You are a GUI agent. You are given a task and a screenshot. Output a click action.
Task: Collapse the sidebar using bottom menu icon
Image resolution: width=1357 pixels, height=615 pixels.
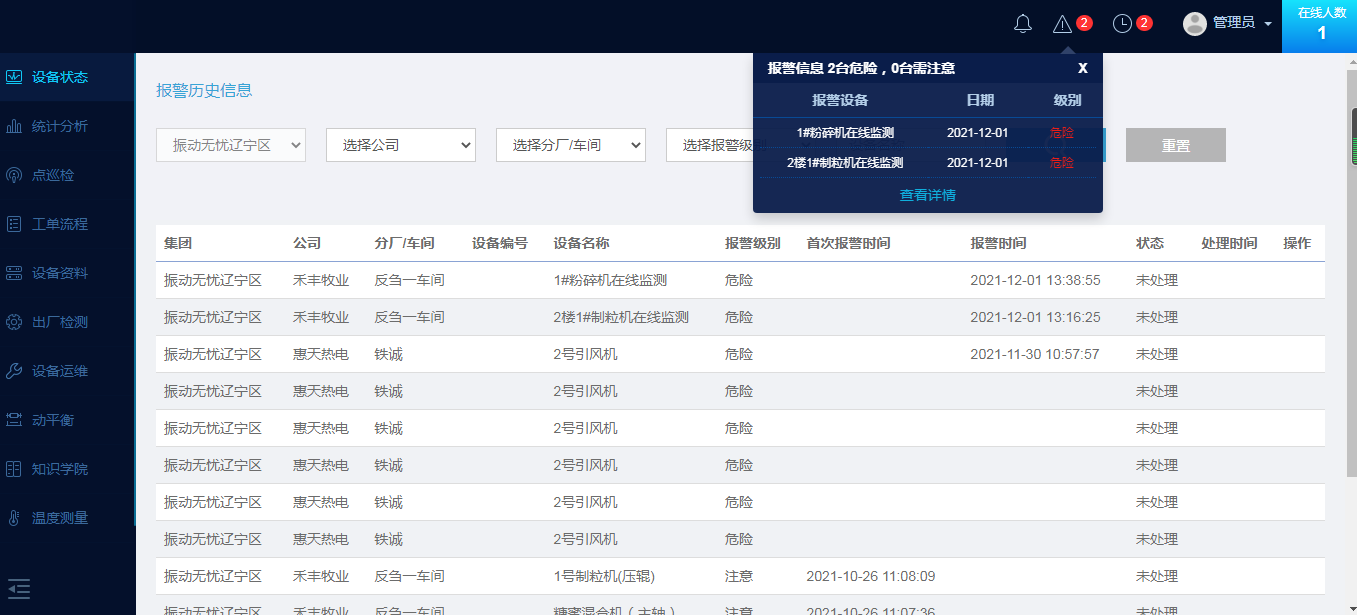coord(19,589)
